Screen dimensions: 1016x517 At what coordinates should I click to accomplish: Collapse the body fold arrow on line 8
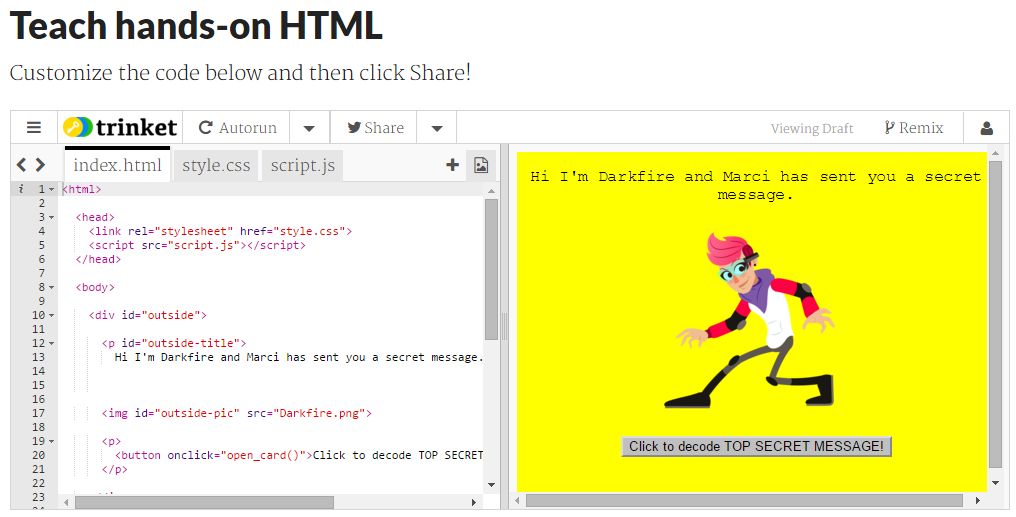pos(52,287)
